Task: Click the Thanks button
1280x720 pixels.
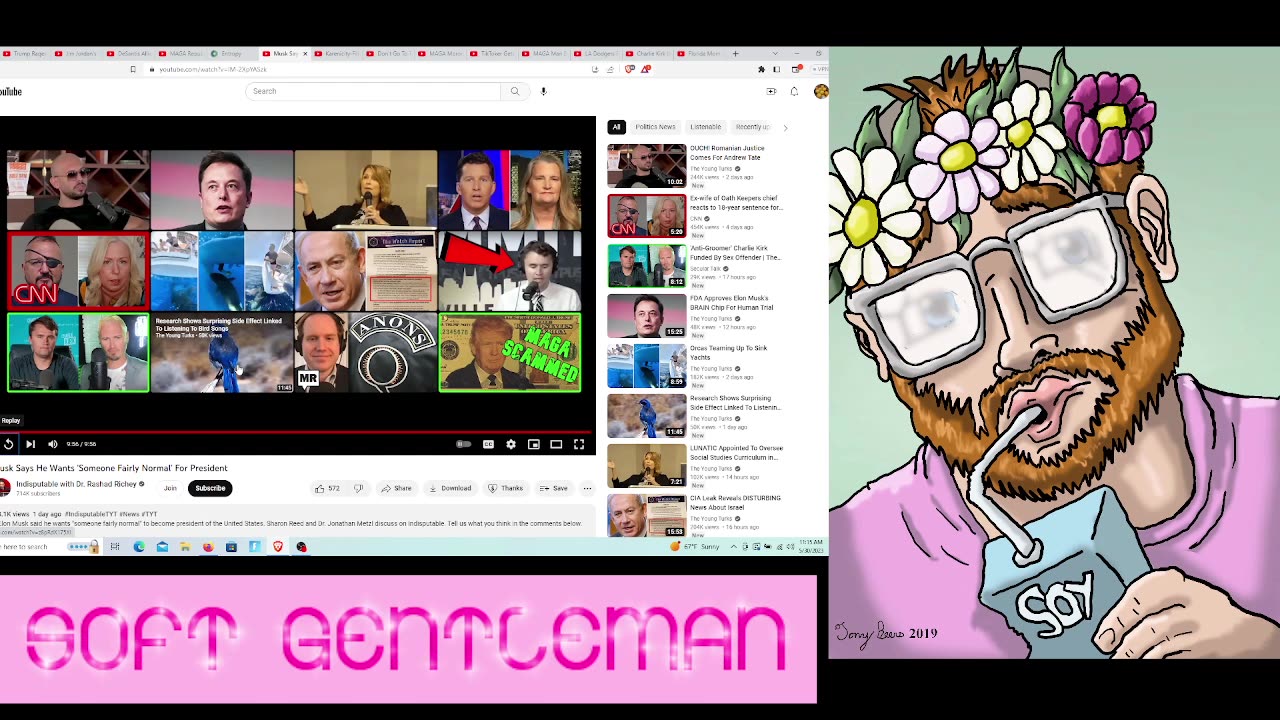Action: [506, 488]
